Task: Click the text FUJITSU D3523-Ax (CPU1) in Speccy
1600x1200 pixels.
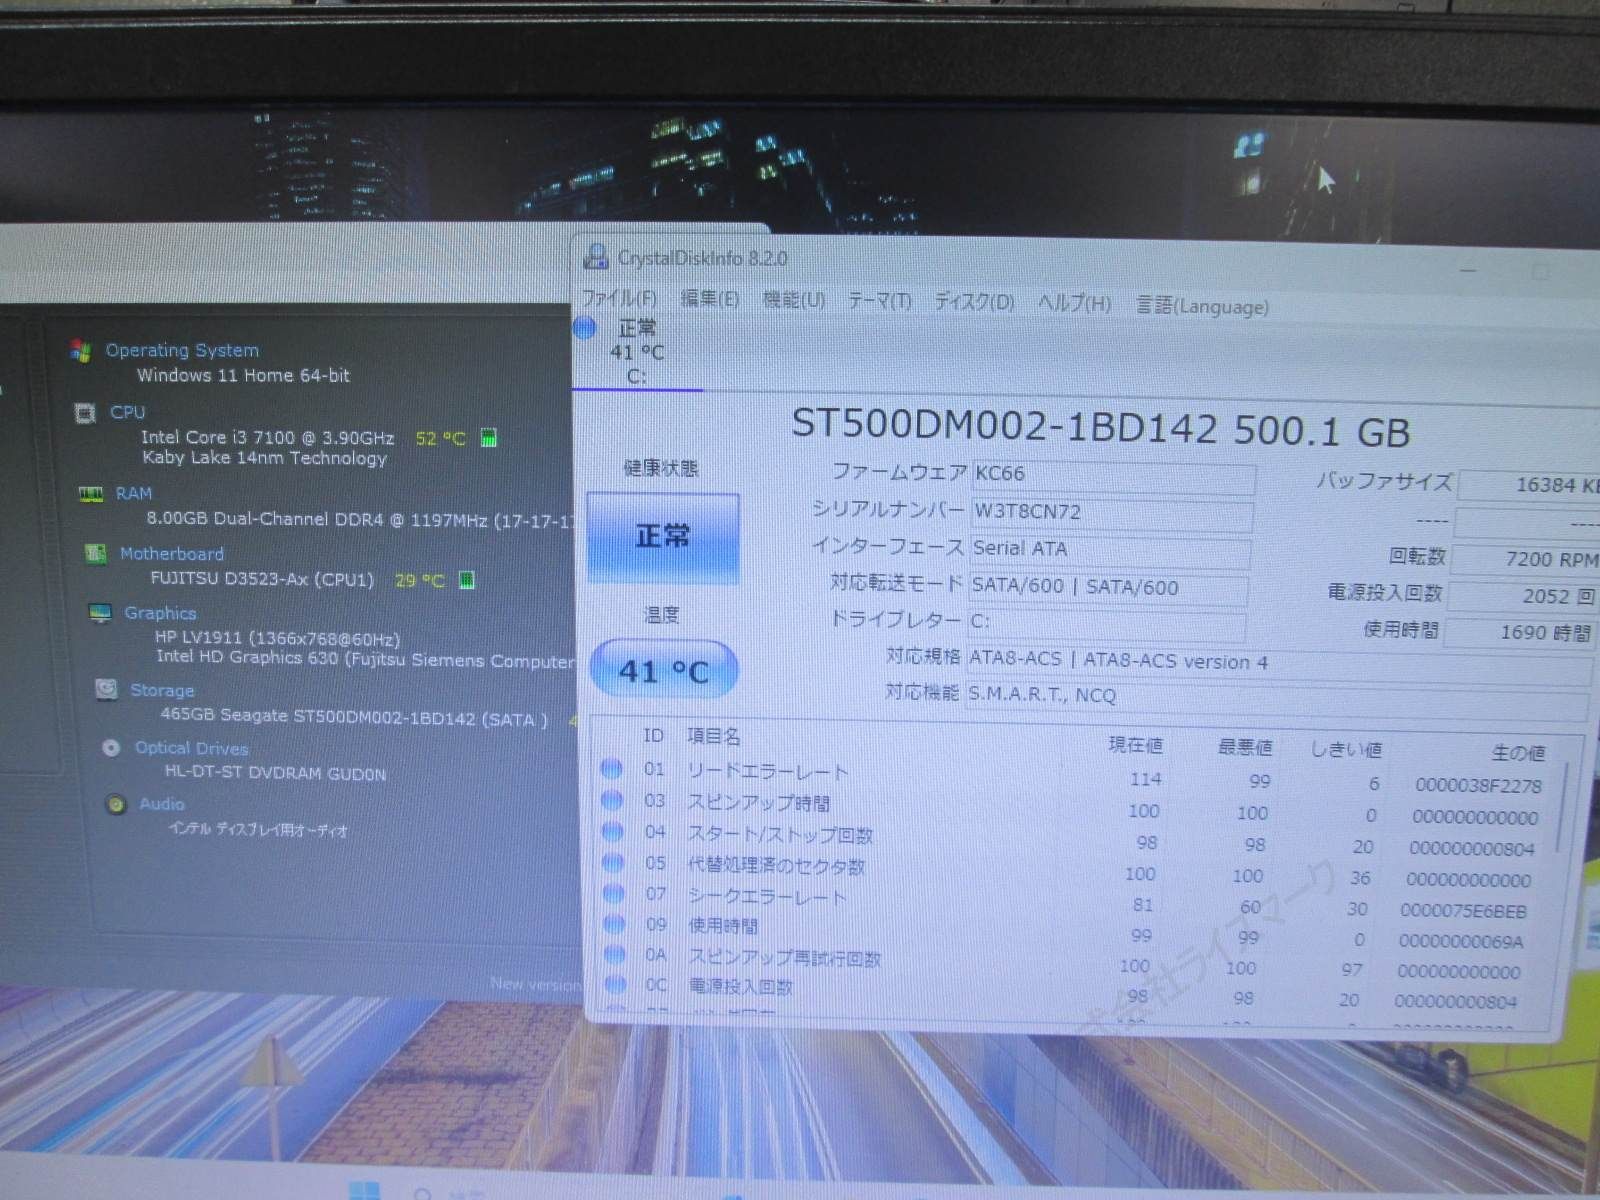Action: 262,579
